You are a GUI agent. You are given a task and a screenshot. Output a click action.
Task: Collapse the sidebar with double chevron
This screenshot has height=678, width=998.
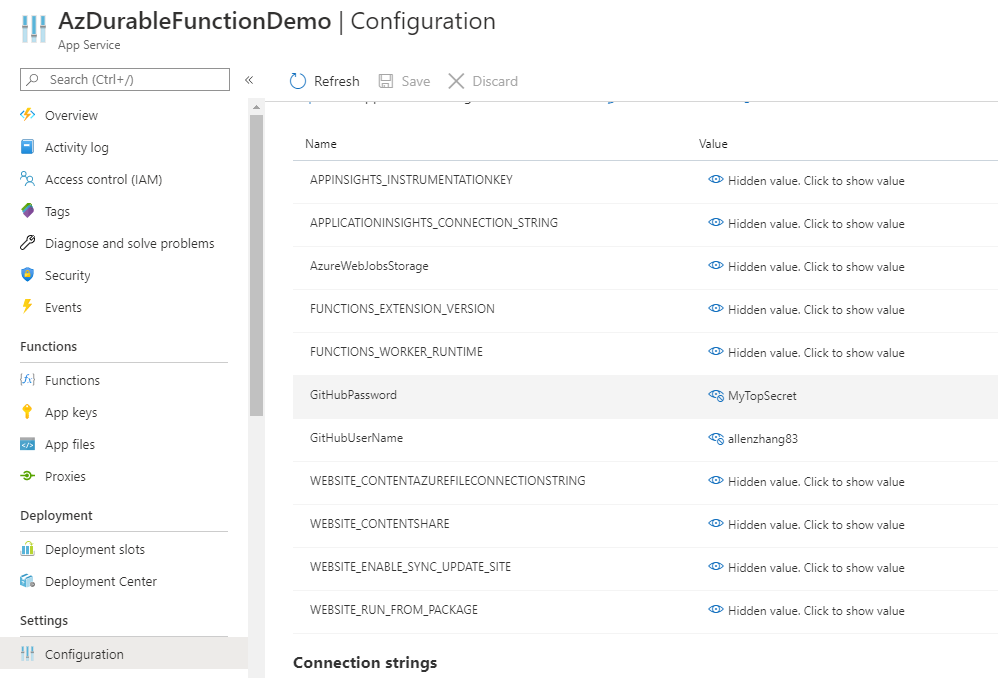click(x=249, y=80)
